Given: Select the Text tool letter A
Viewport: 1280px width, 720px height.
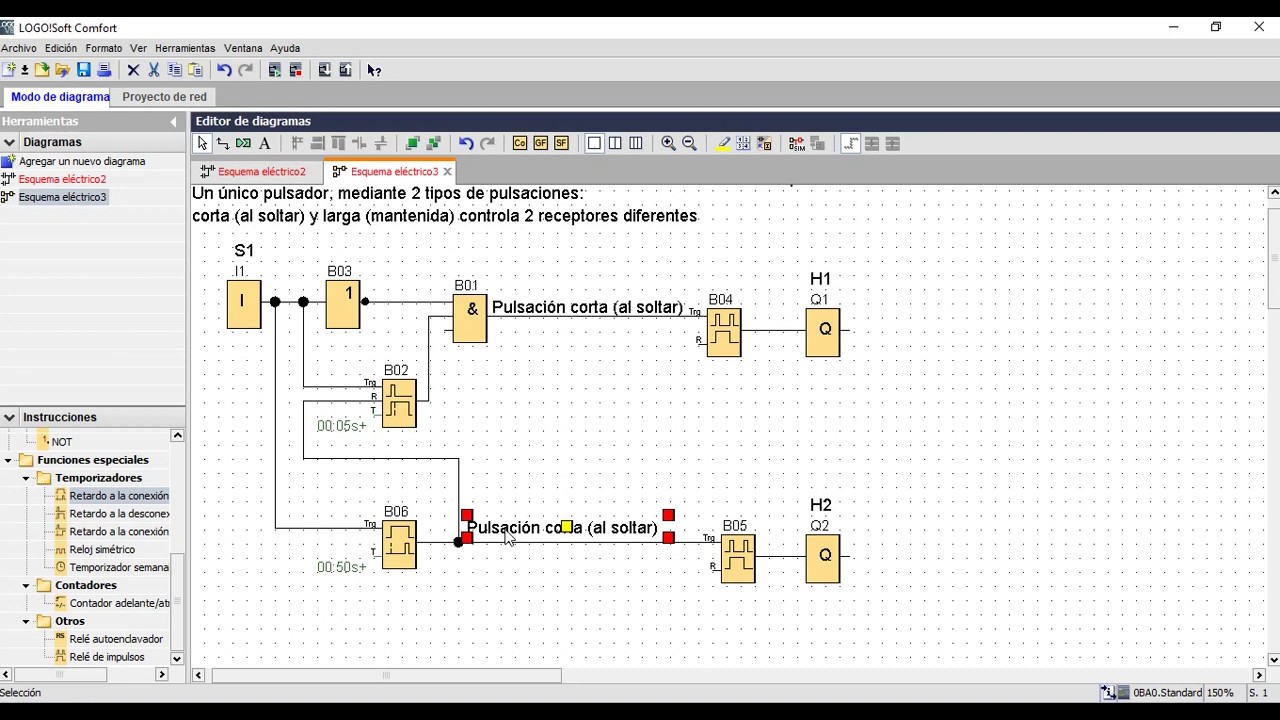Looking at the screenshot, I should [x=265, y=144].
